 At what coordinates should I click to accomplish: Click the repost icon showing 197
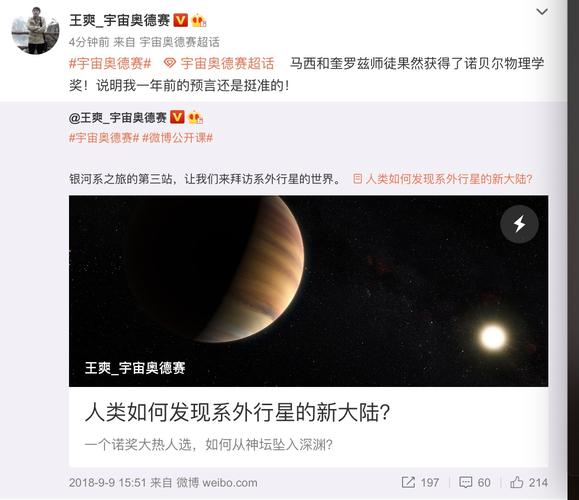(420, 482)
